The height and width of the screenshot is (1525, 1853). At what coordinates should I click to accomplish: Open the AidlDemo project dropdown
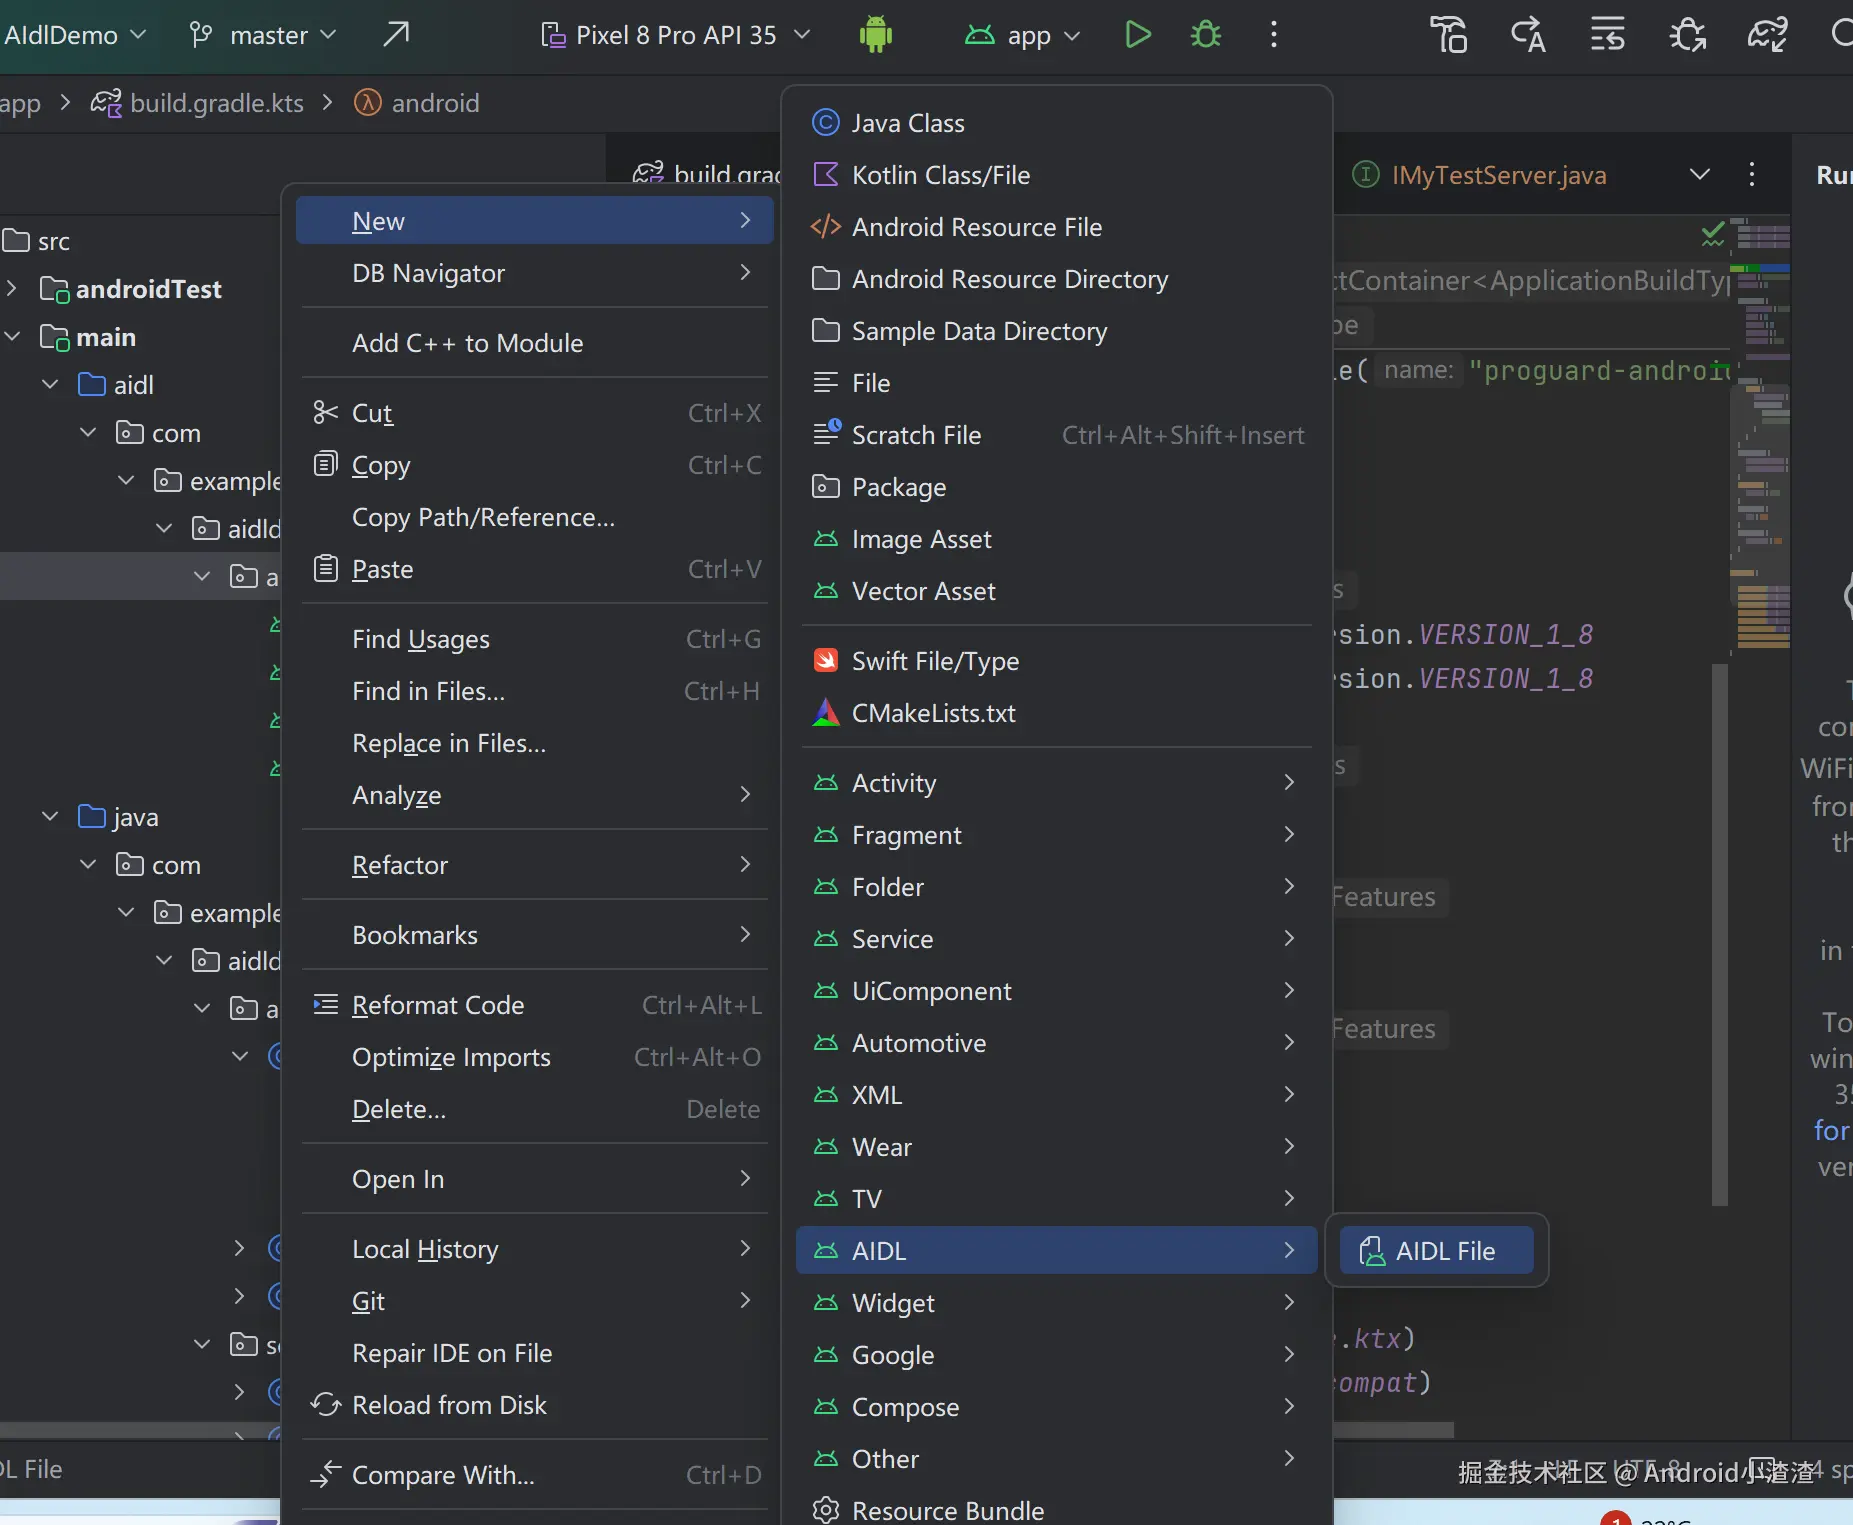click(x=76, y=35)
